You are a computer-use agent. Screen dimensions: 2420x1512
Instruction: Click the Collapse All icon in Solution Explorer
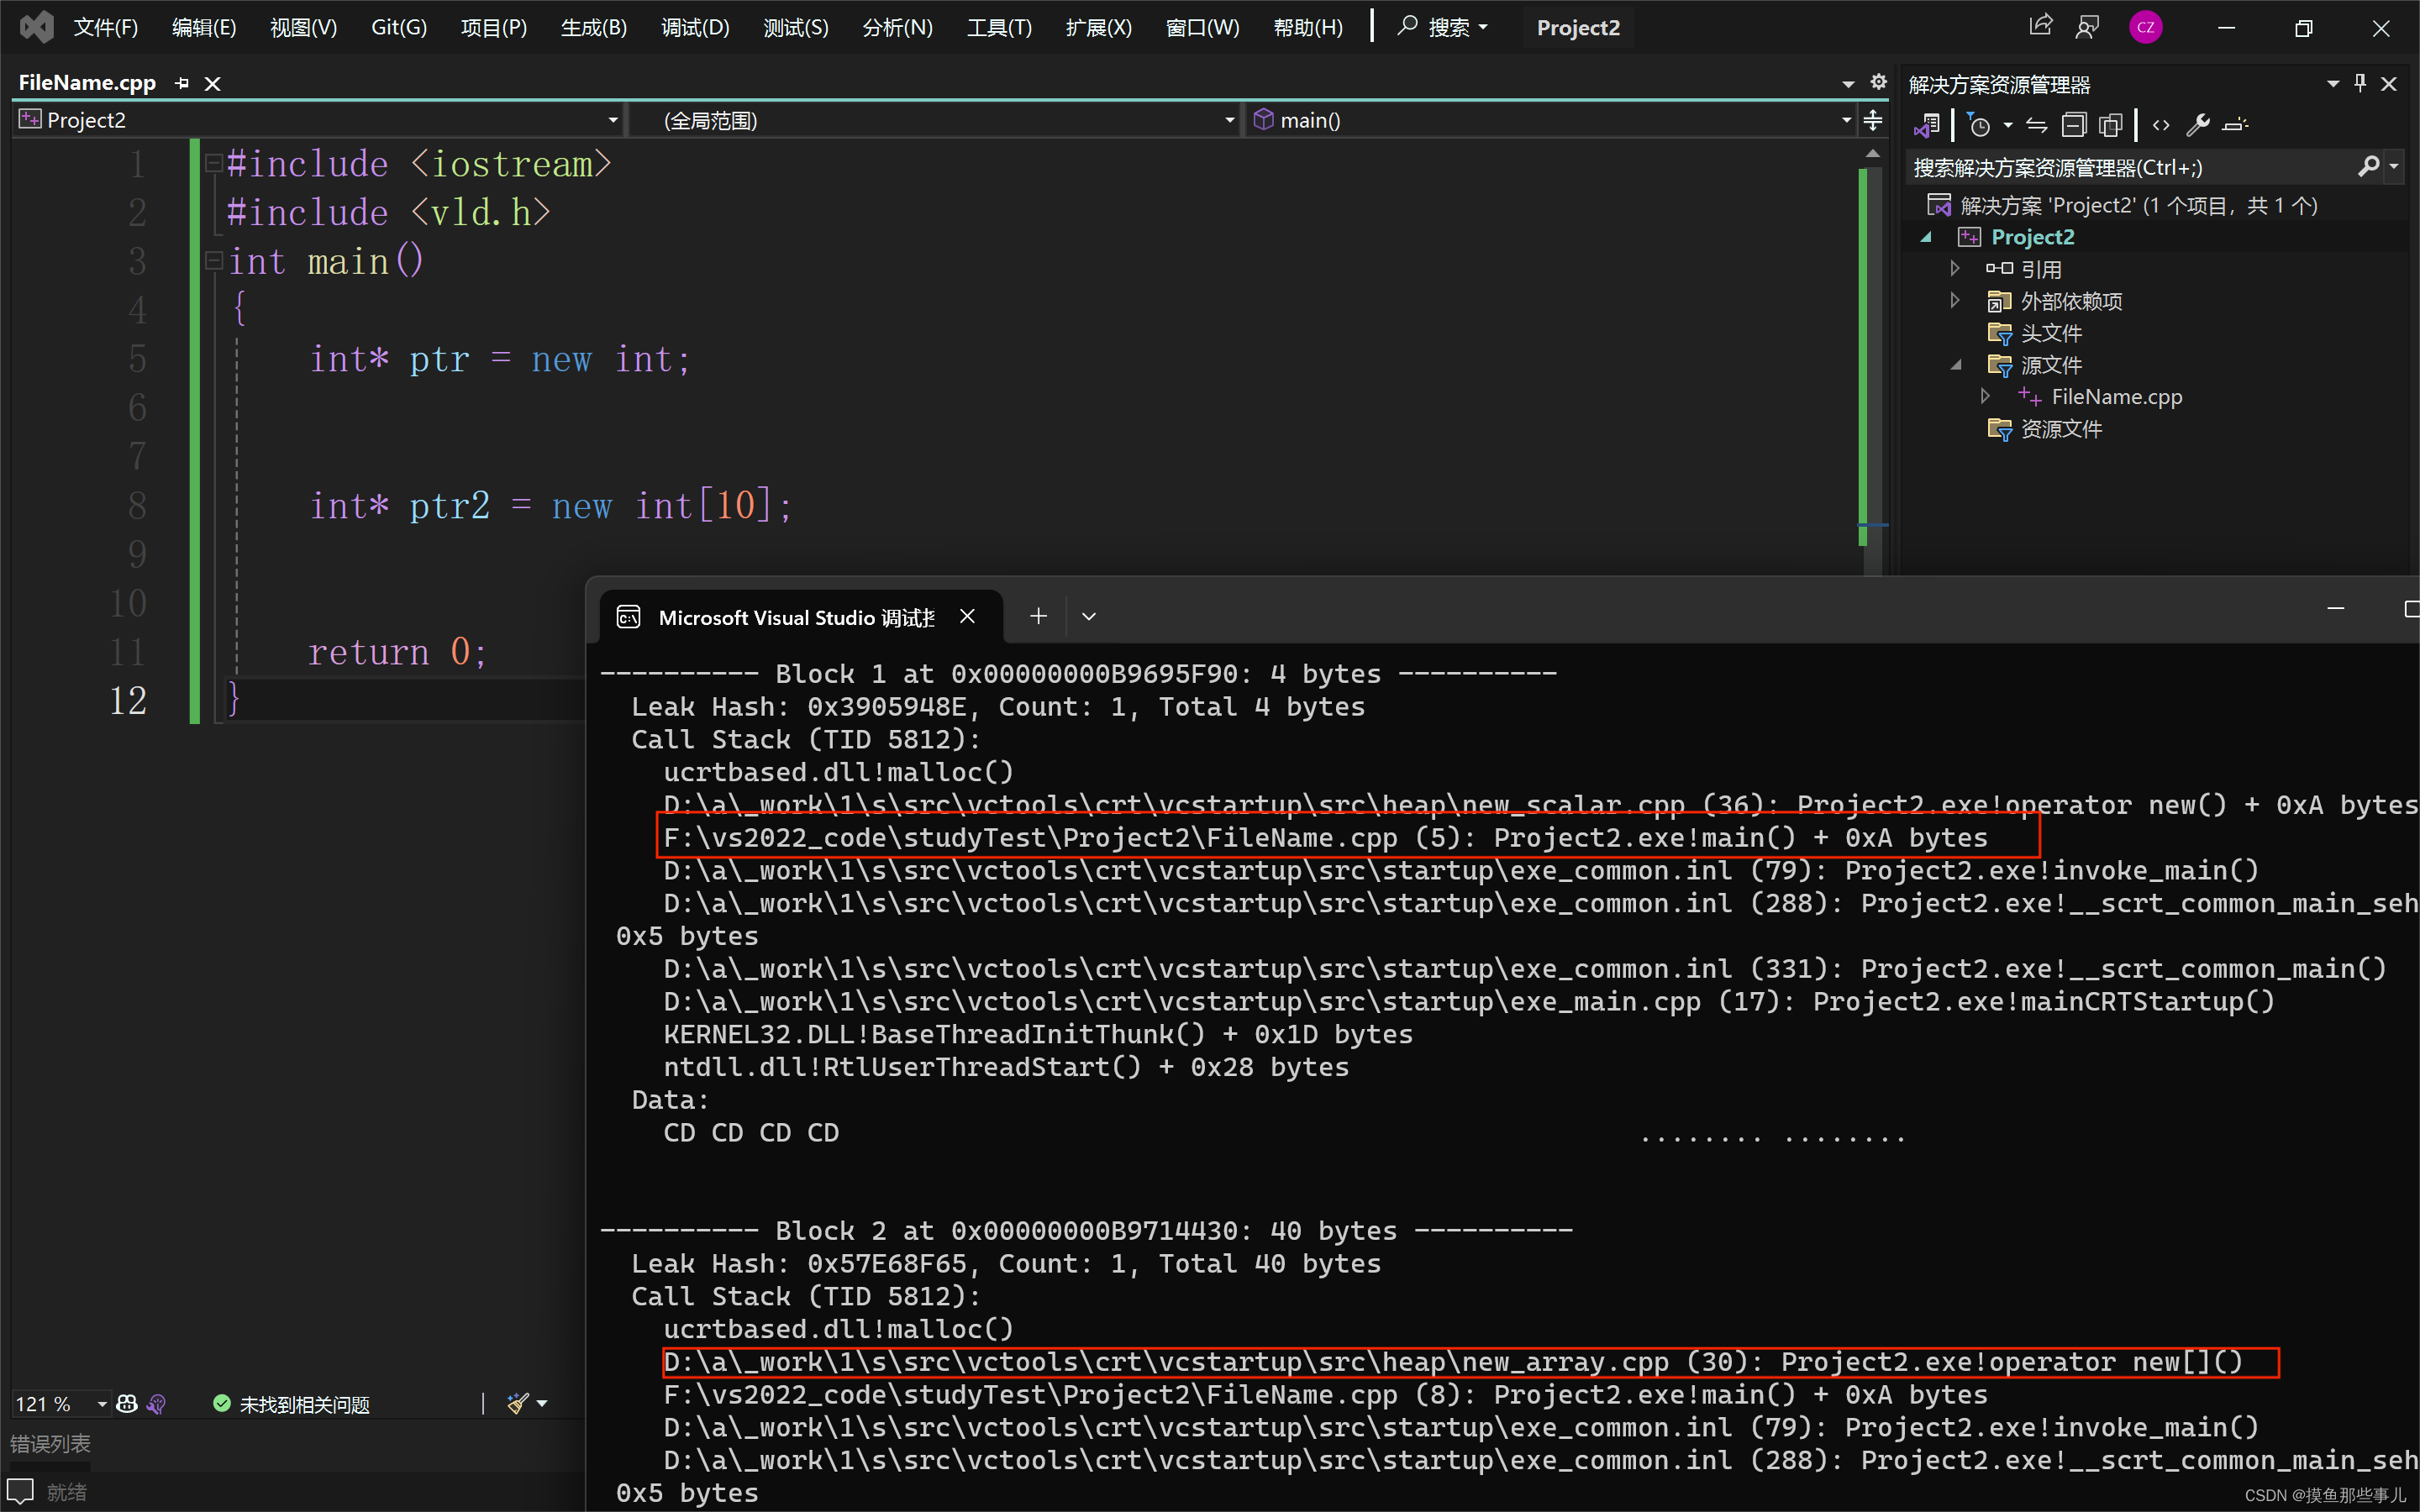(2074, 124)
